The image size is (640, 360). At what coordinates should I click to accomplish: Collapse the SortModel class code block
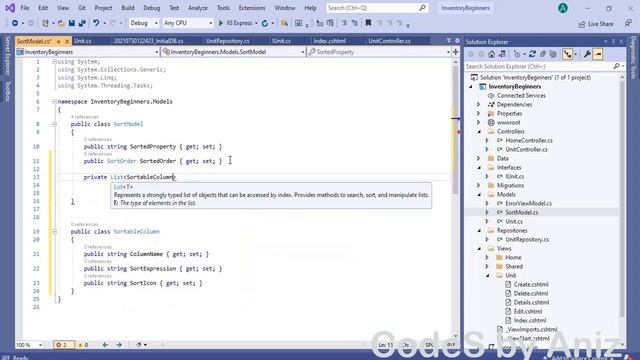[x=54, y=124]
